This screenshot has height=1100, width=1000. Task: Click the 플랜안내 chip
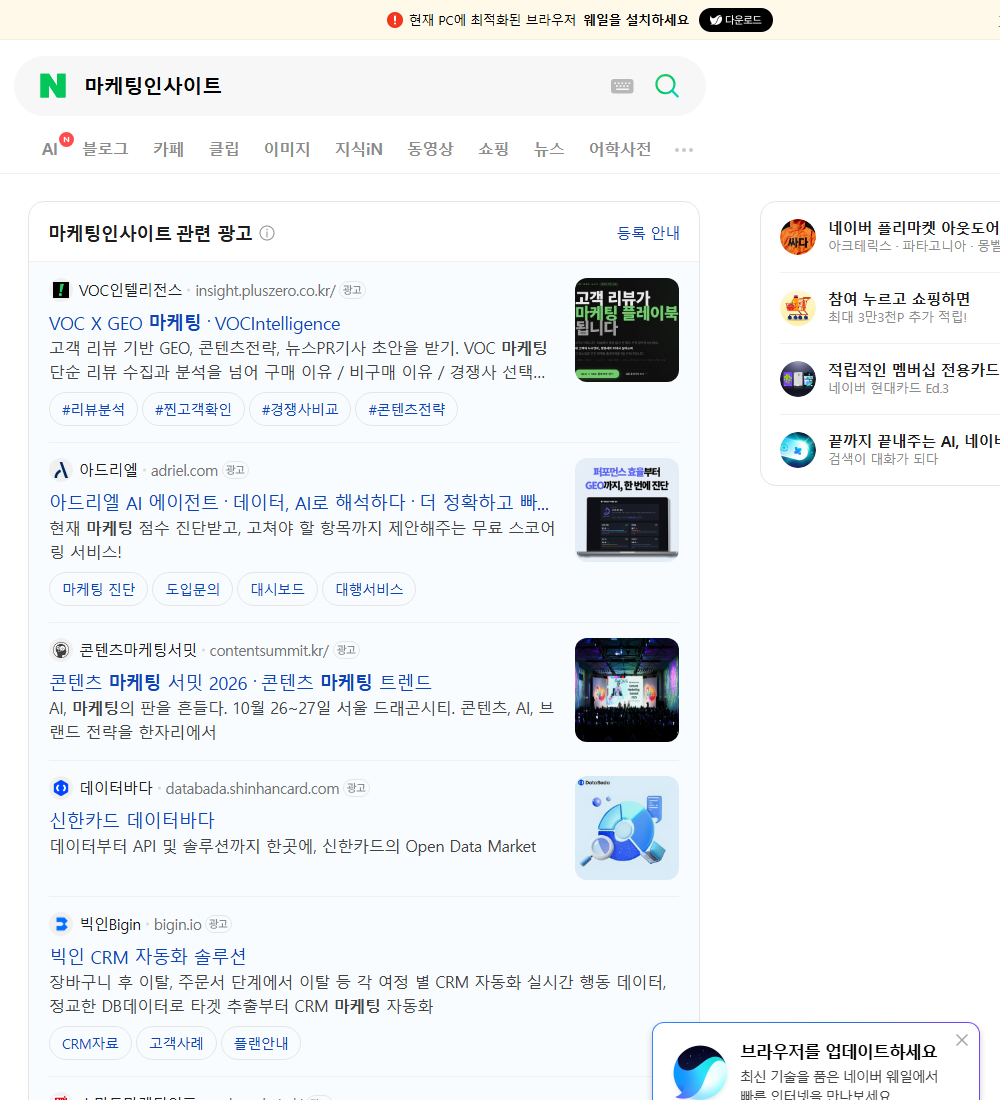261,1043
